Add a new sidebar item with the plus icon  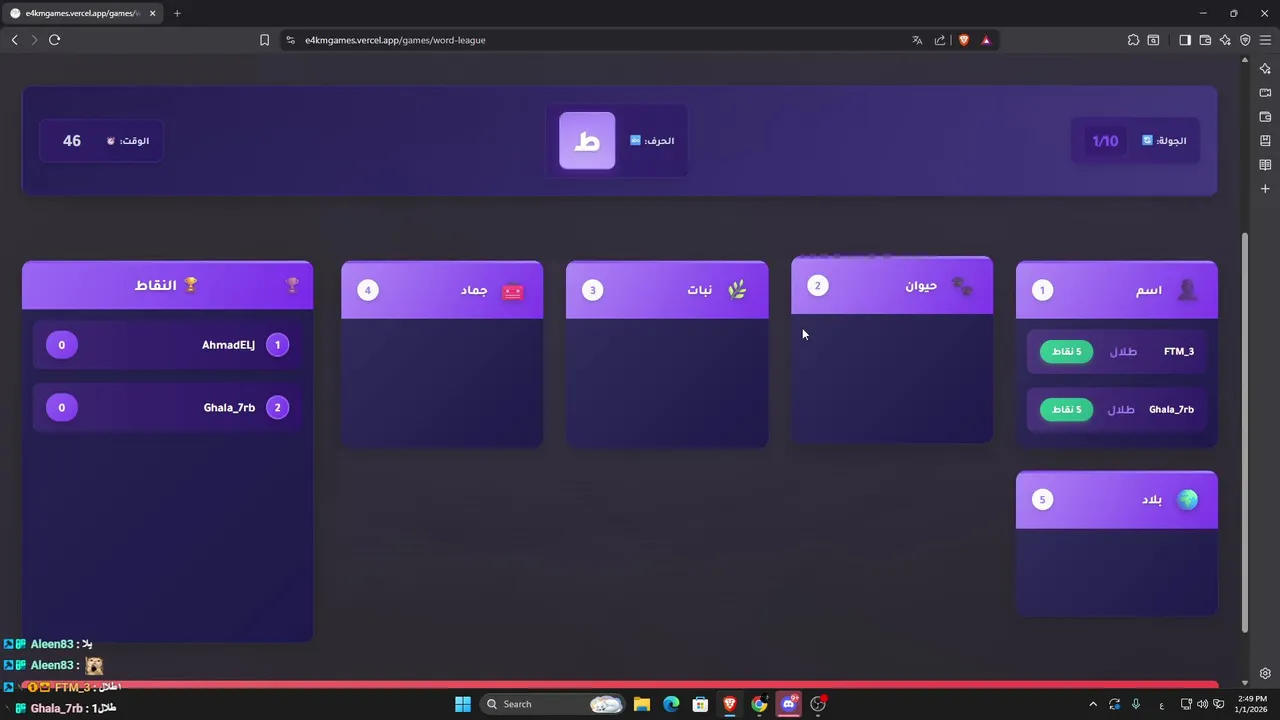[1265, 189]
